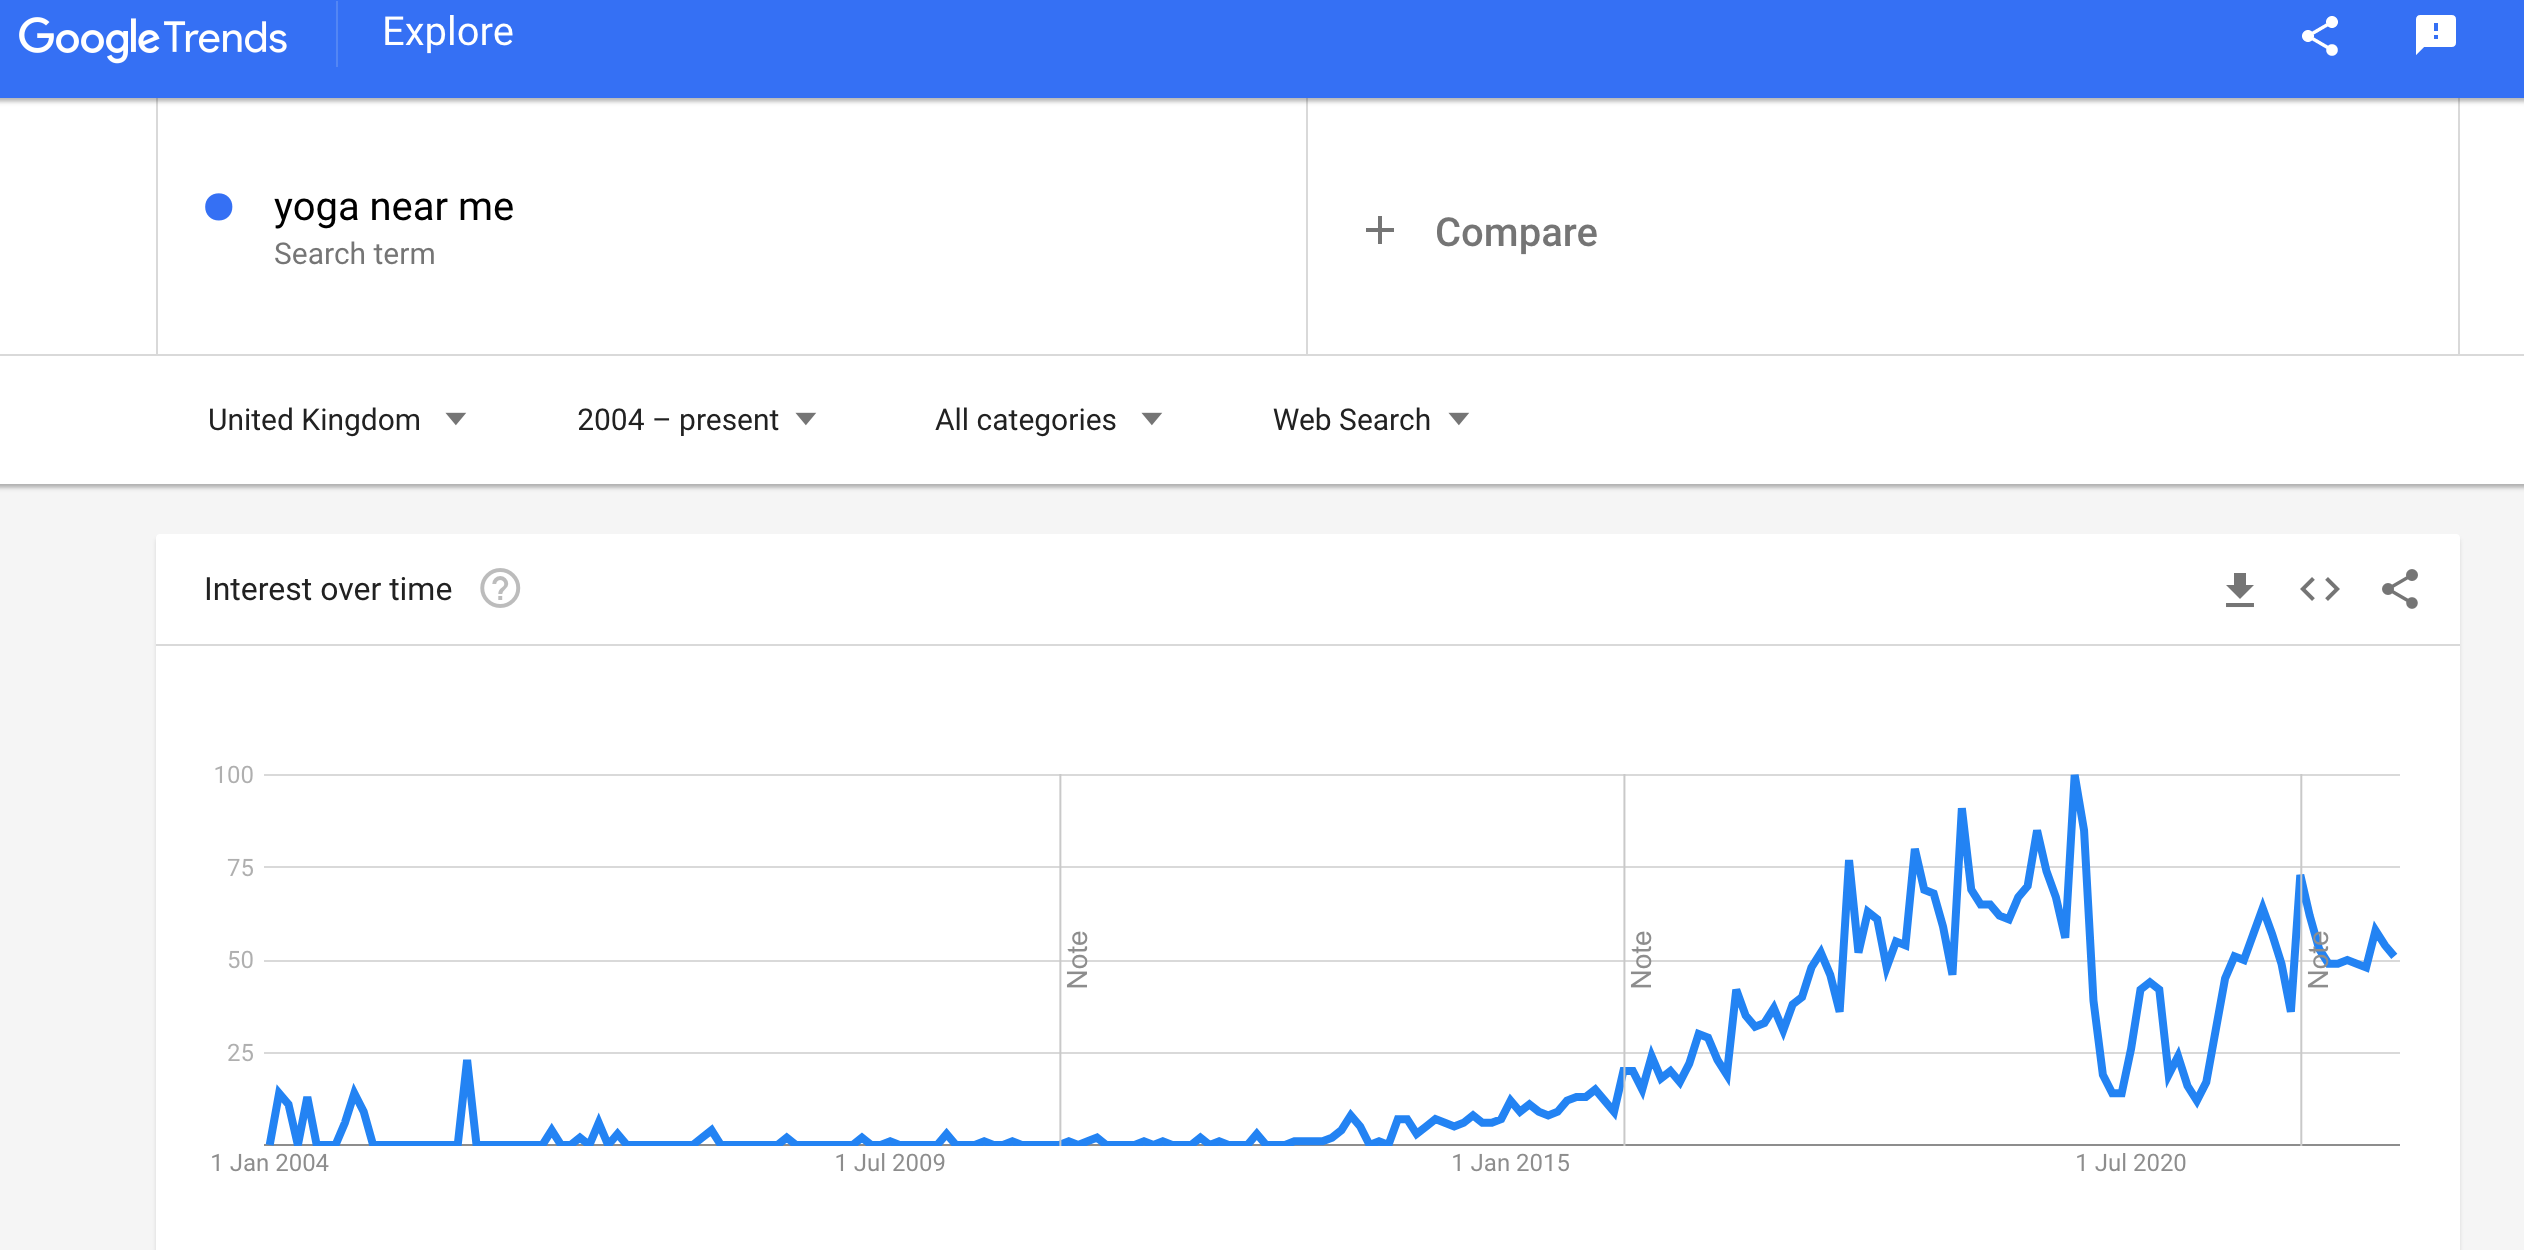This screenshot has height=1250, width=2524.
Task: Click the blue dot beside search term
Action: (x=219, y=207)
